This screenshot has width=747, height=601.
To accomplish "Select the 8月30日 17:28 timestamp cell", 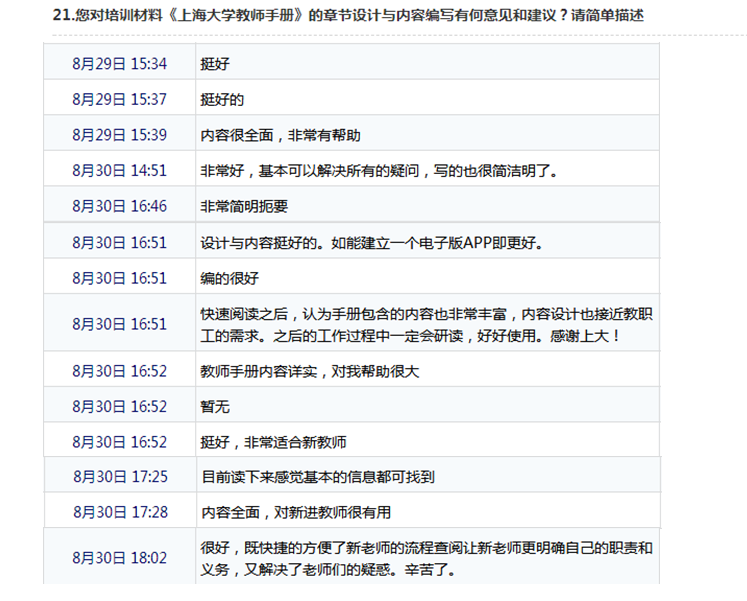I will point(119,512).
